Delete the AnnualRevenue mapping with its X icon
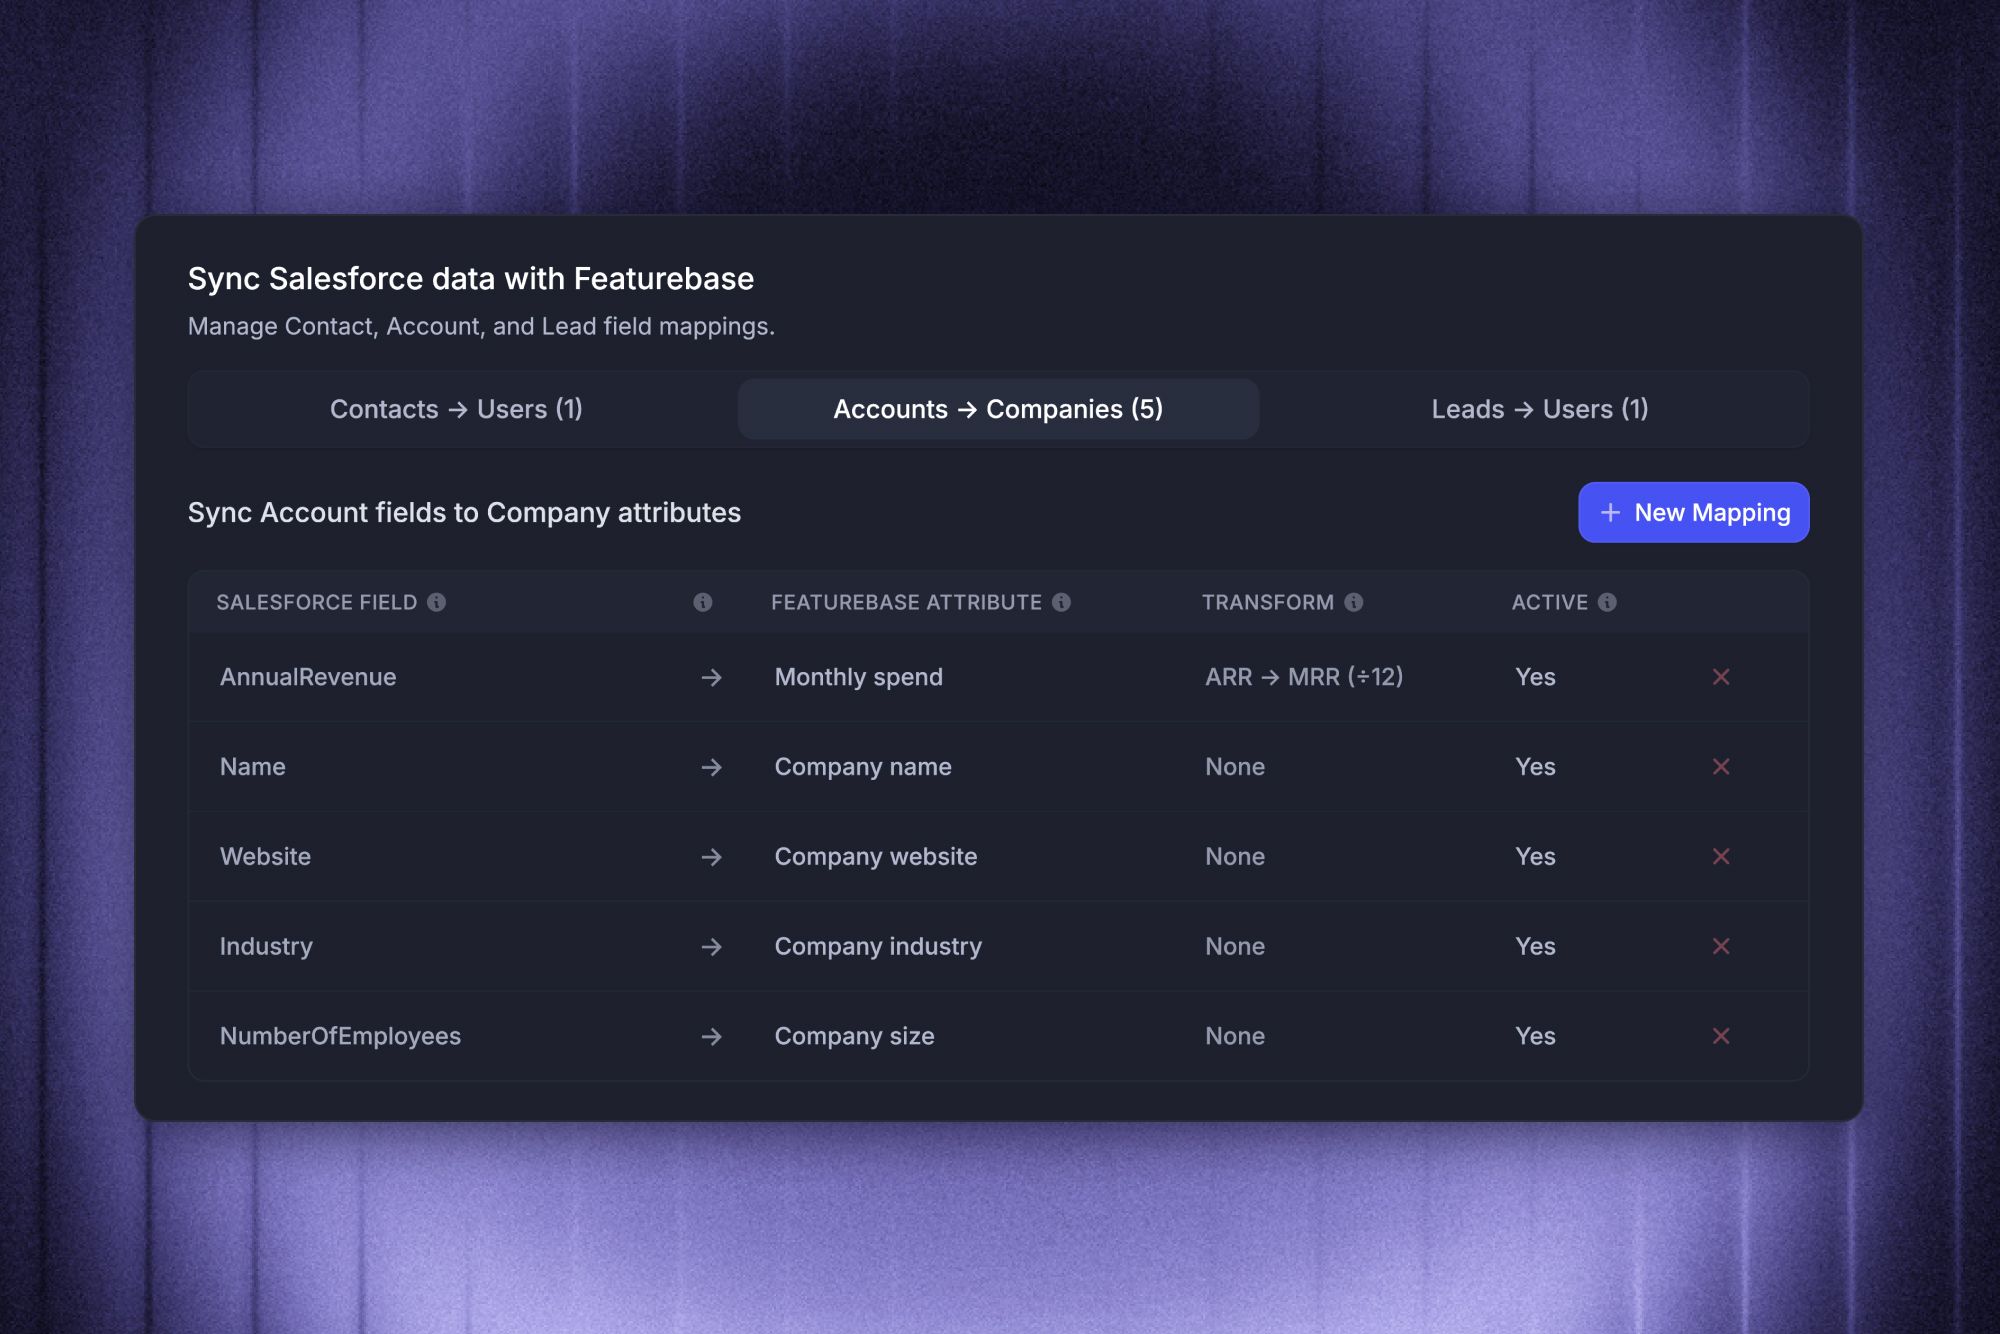The width and height of the screenshot is (2000, 1334). 1721,677
